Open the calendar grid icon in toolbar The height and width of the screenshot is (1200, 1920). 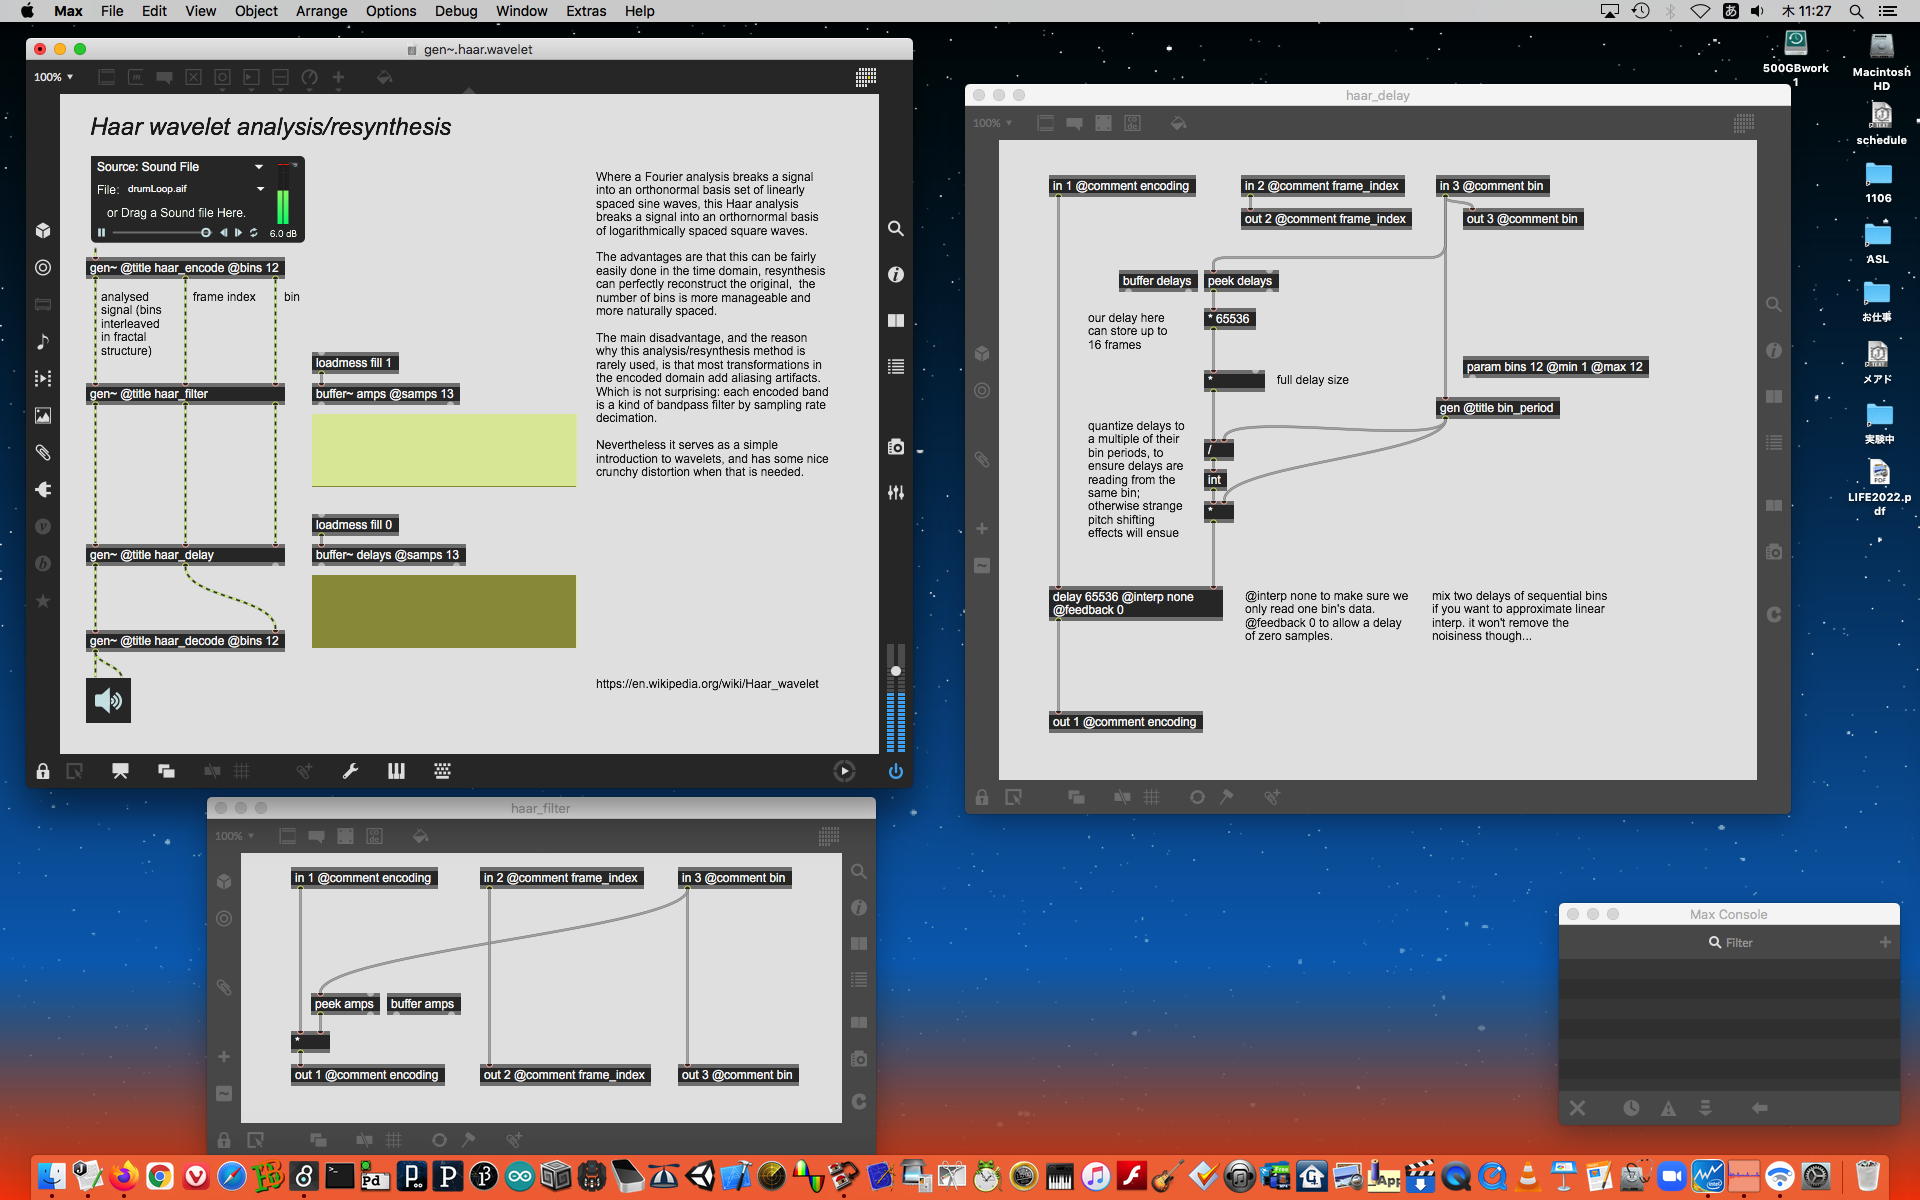866,77
